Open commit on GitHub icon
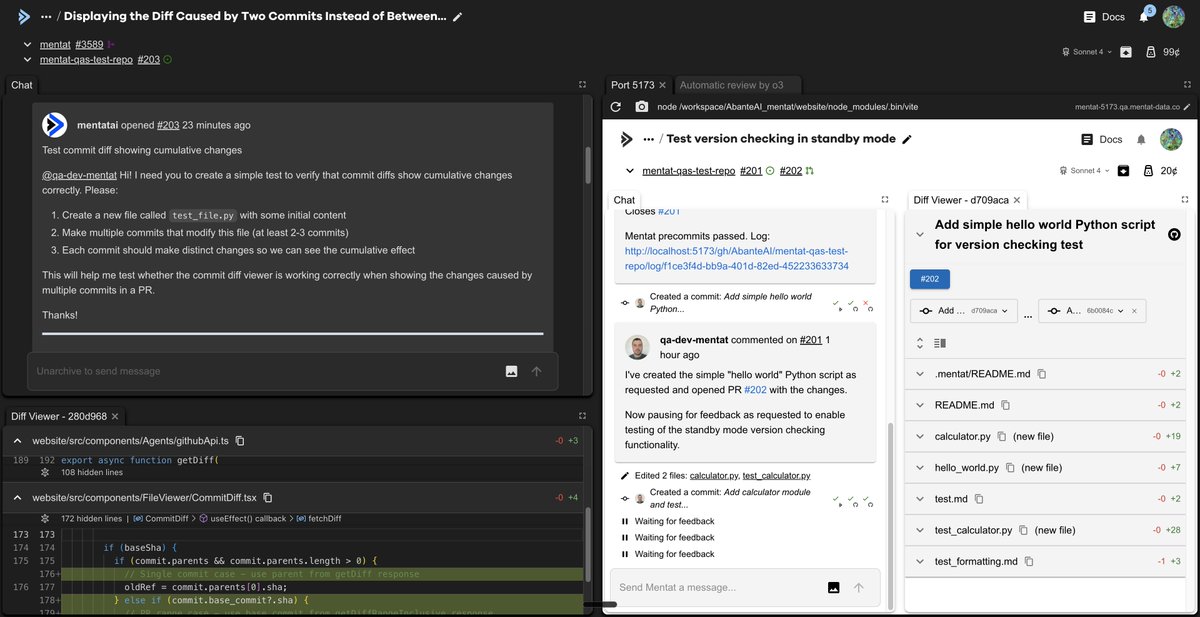Viewport: 1200px width, 617px height. tap(1174, 234)
